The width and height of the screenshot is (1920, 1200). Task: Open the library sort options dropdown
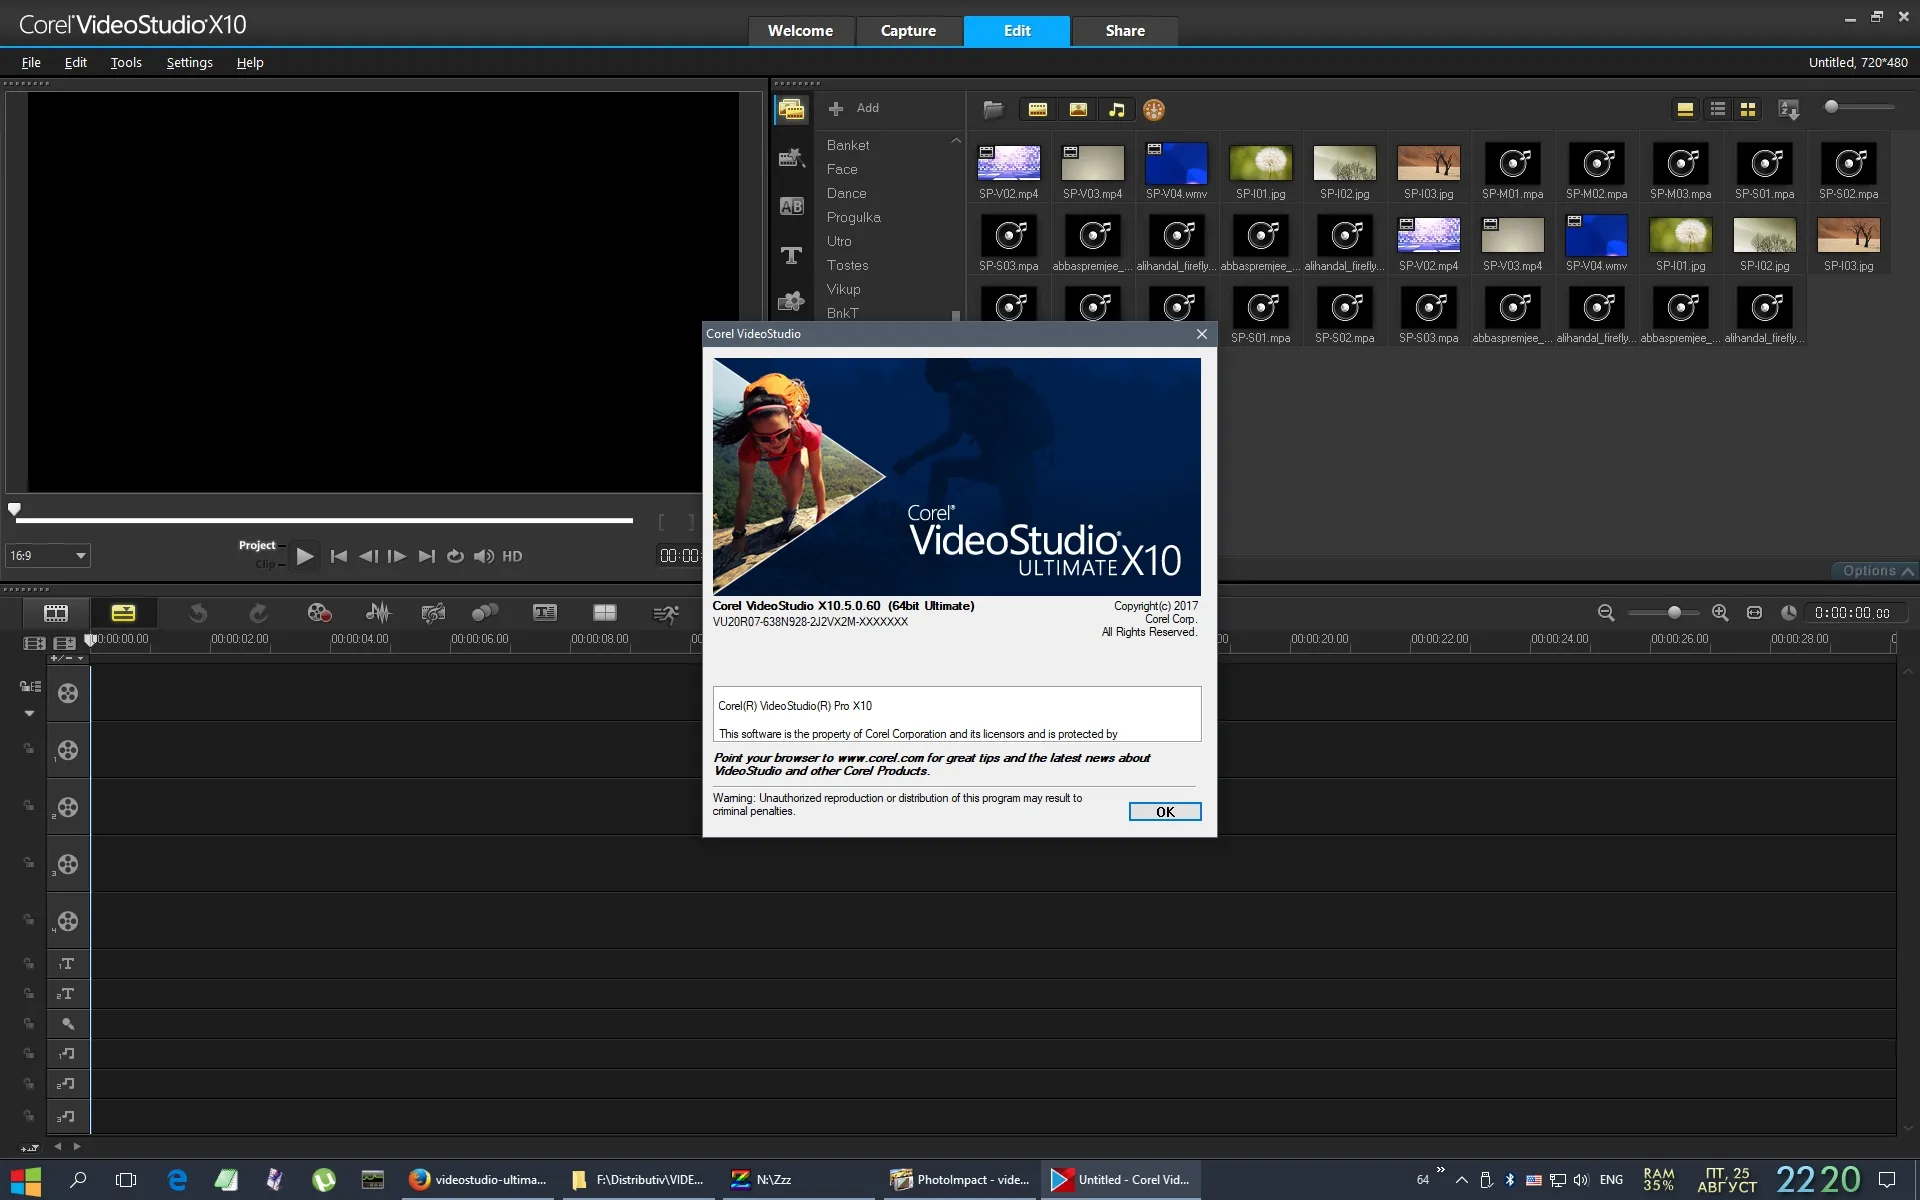(1789, 109)
